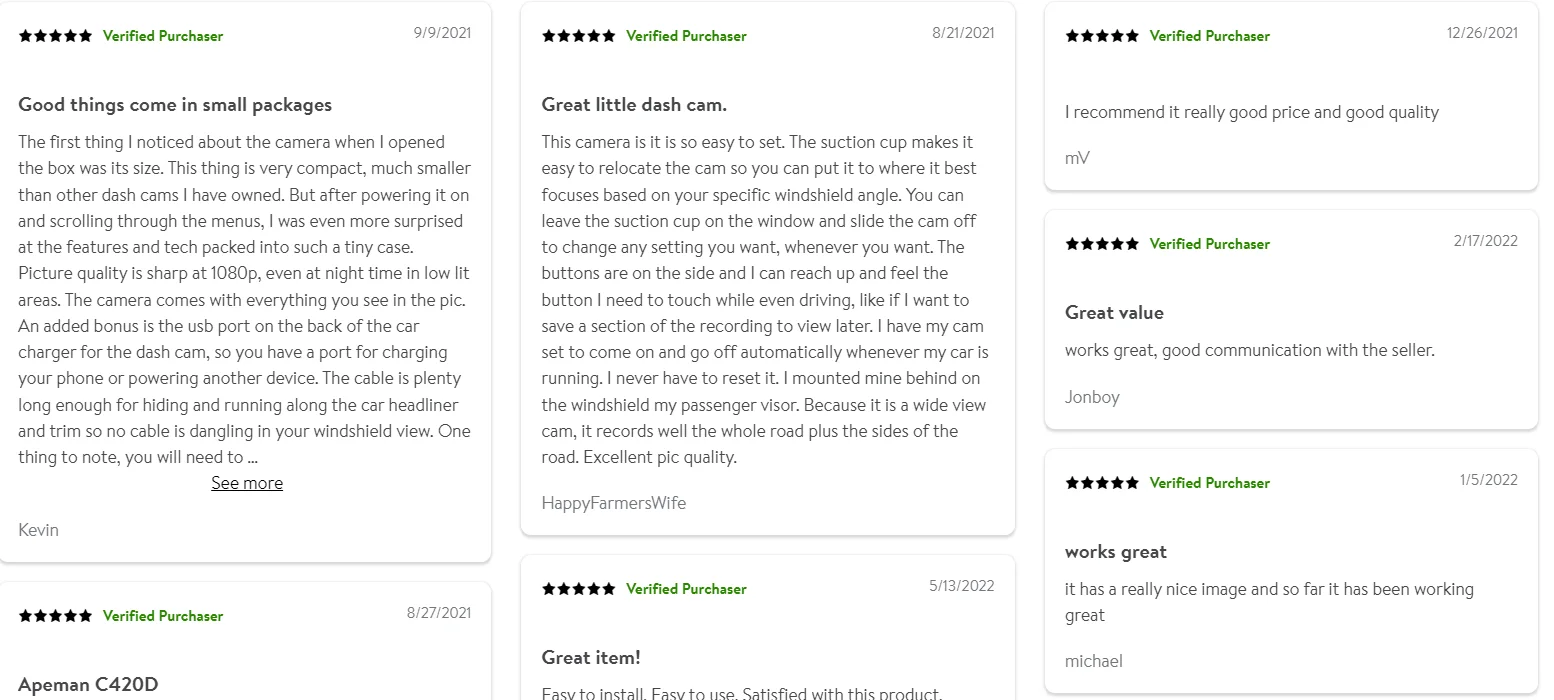Image resolution: width=1554 pixels, height=700 pixels.
Task: Expand Kevin's review with See more
Action: [x=247, y=483]
